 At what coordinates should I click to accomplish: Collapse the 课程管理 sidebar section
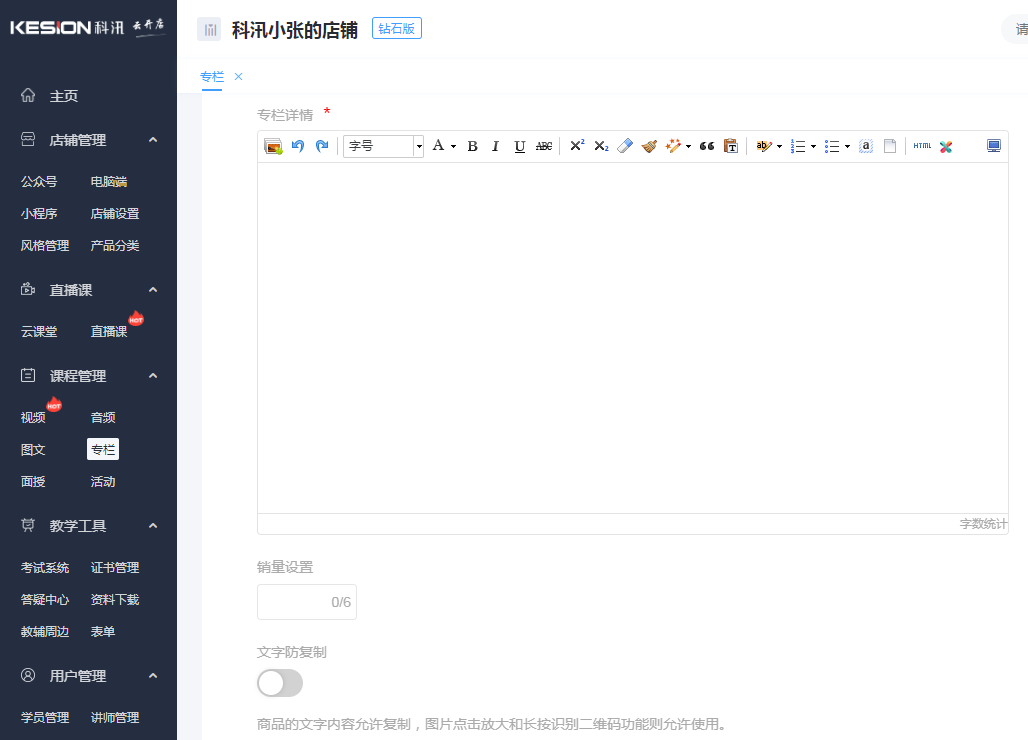(x=153, y=376)
